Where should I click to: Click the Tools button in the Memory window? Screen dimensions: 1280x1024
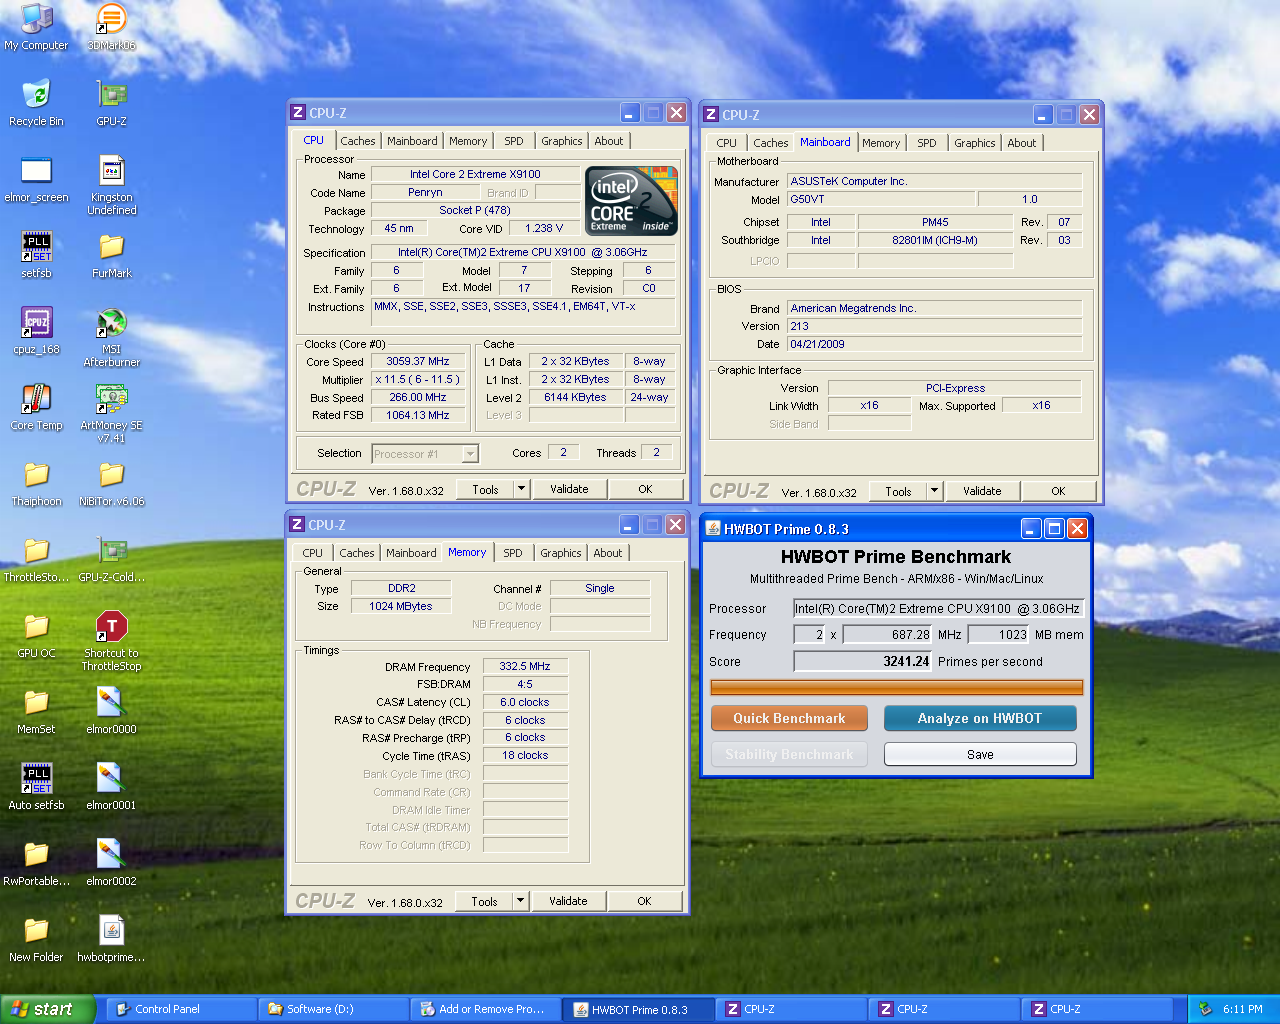(x=484, y=901)
